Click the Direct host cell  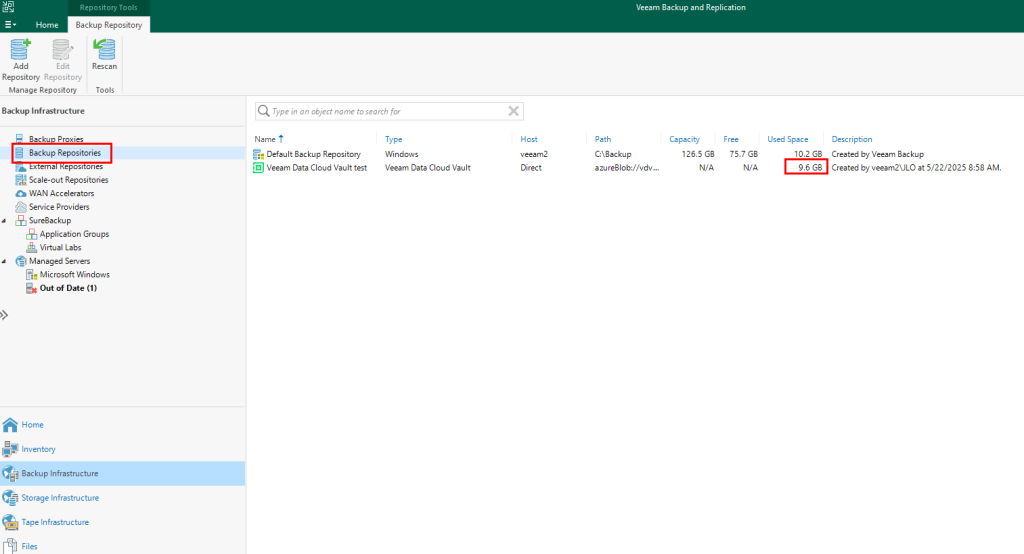[531, 168]
